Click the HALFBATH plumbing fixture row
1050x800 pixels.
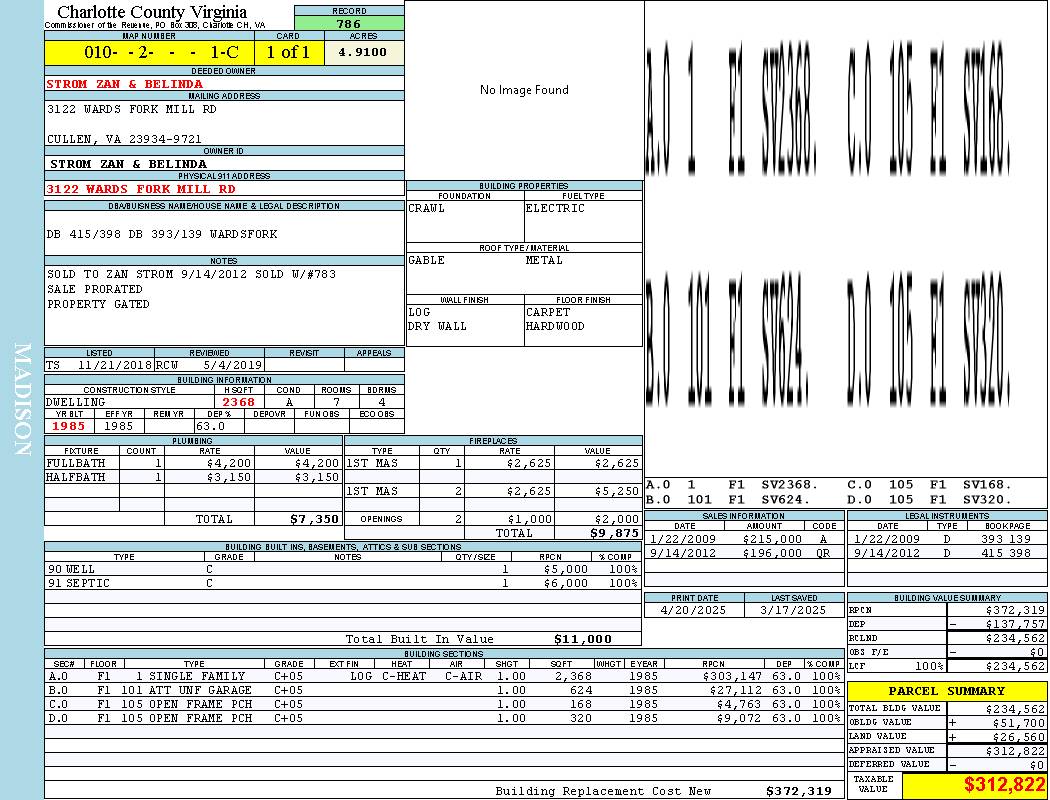[194, 477]
